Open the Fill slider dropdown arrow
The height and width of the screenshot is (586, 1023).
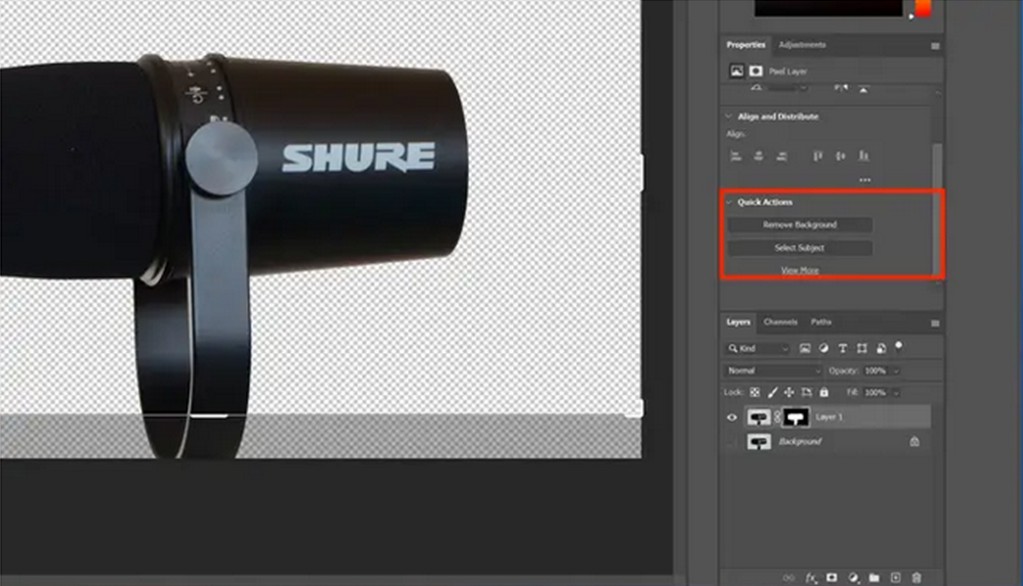click(x=896, y=393)
